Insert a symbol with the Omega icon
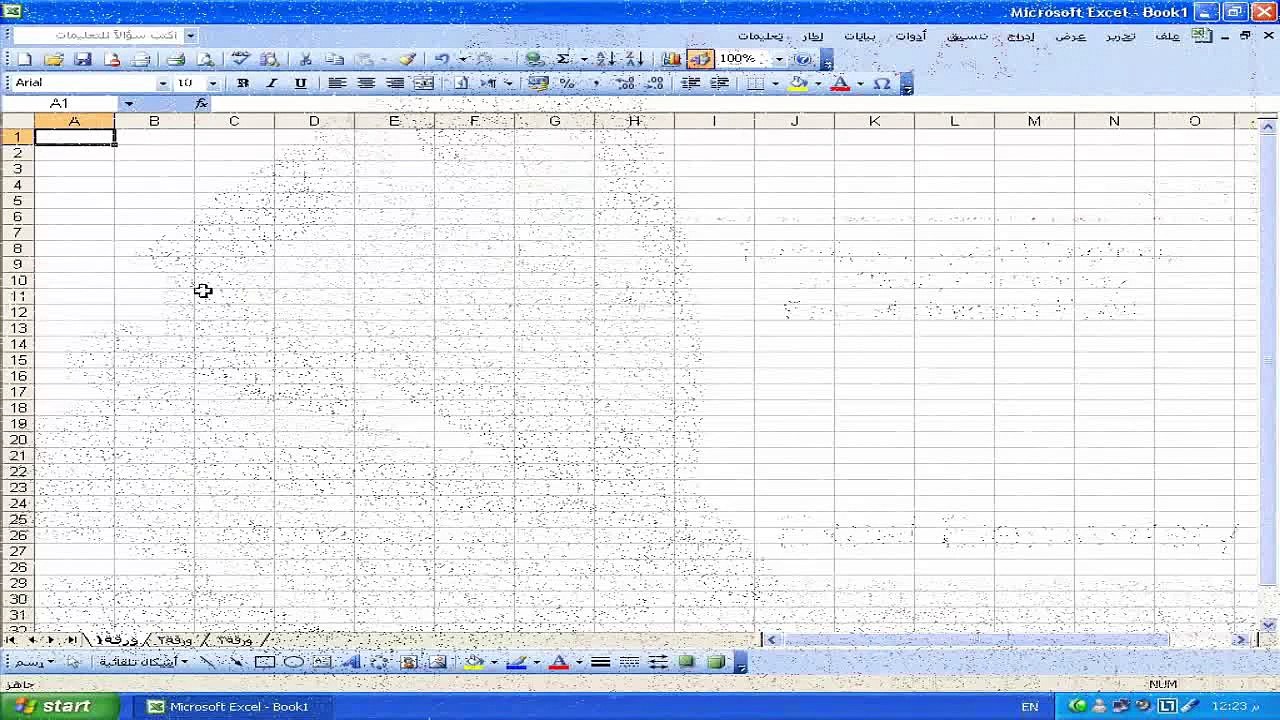 [881, 84]
